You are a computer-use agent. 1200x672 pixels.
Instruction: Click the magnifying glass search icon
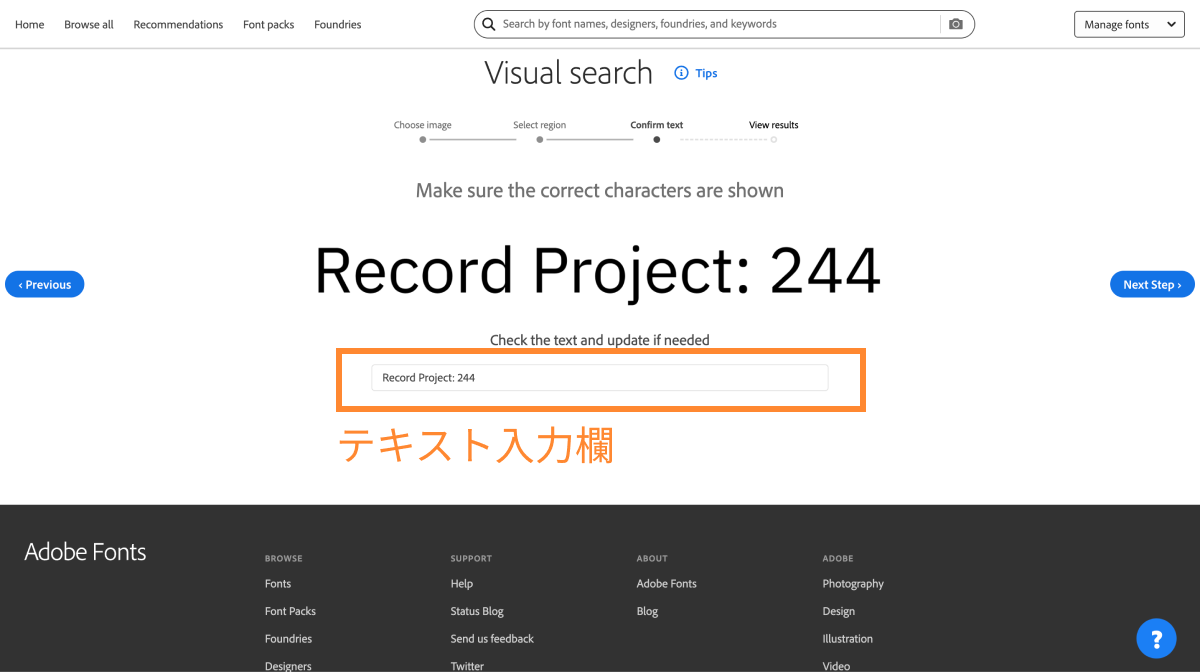pyautogui.click(x=488, y=24)
